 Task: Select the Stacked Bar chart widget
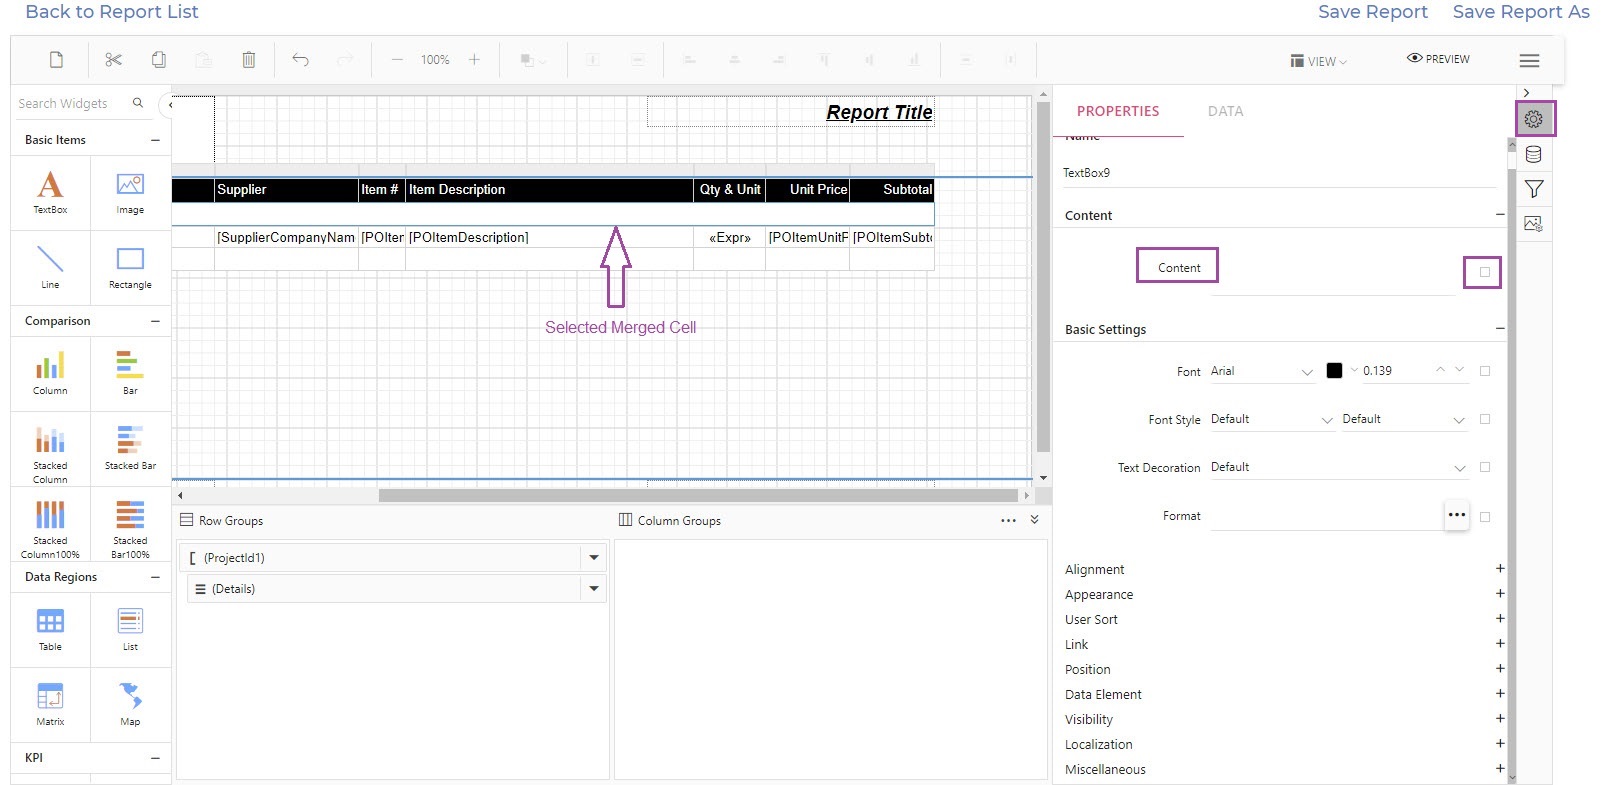click(130, 448)
